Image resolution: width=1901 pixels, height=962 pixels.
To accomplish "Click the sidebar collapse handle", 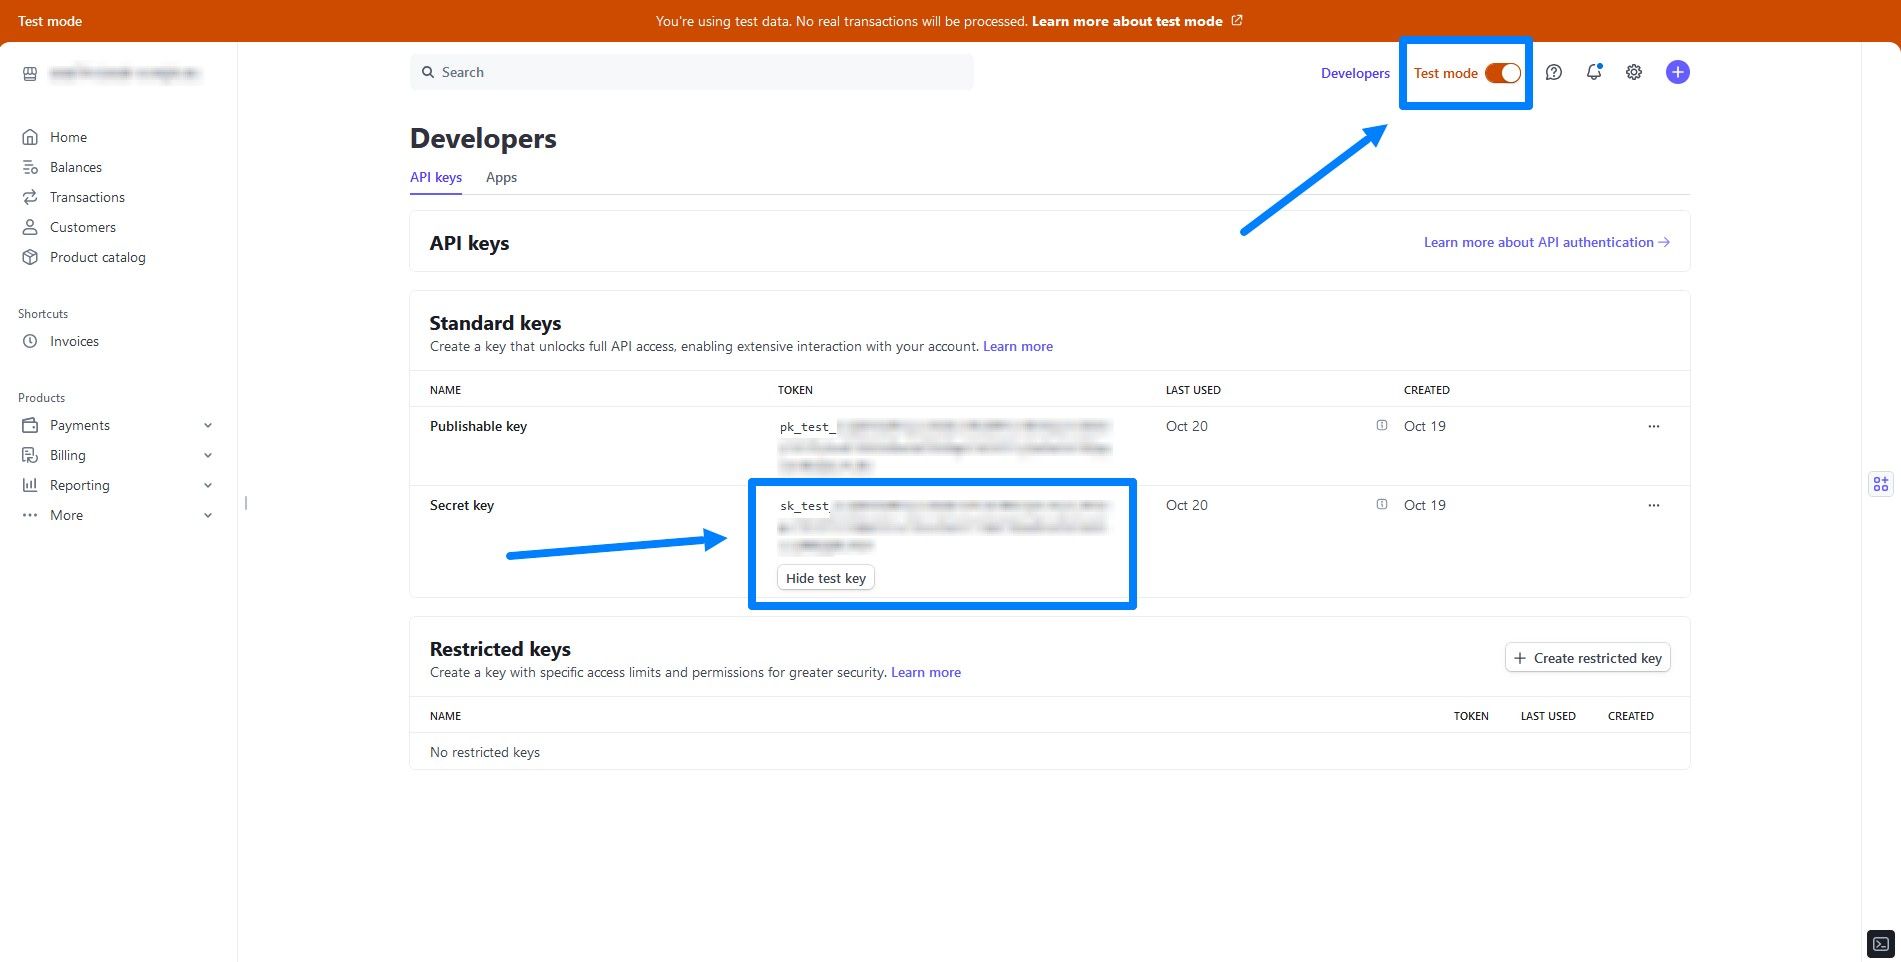I will [x=246, y=503].
